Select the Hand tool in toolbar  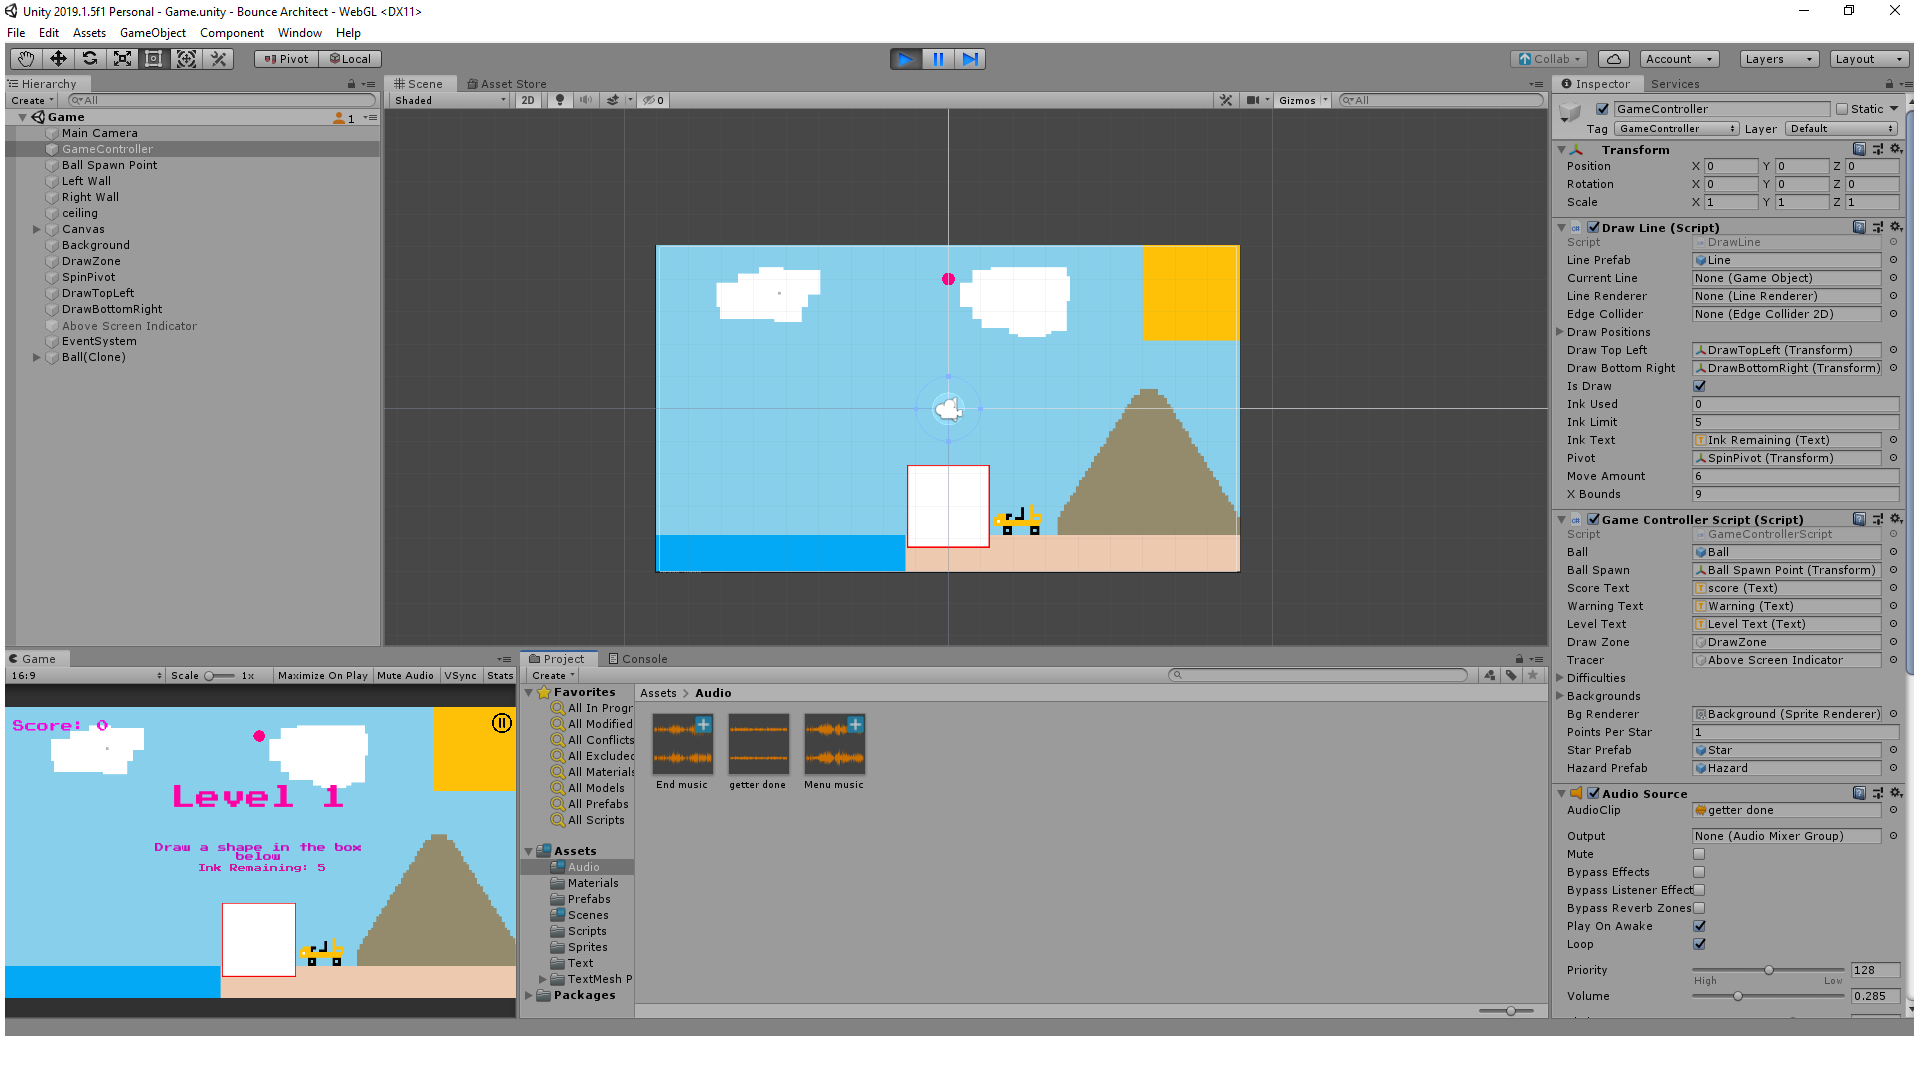click(x=26, y=59)
